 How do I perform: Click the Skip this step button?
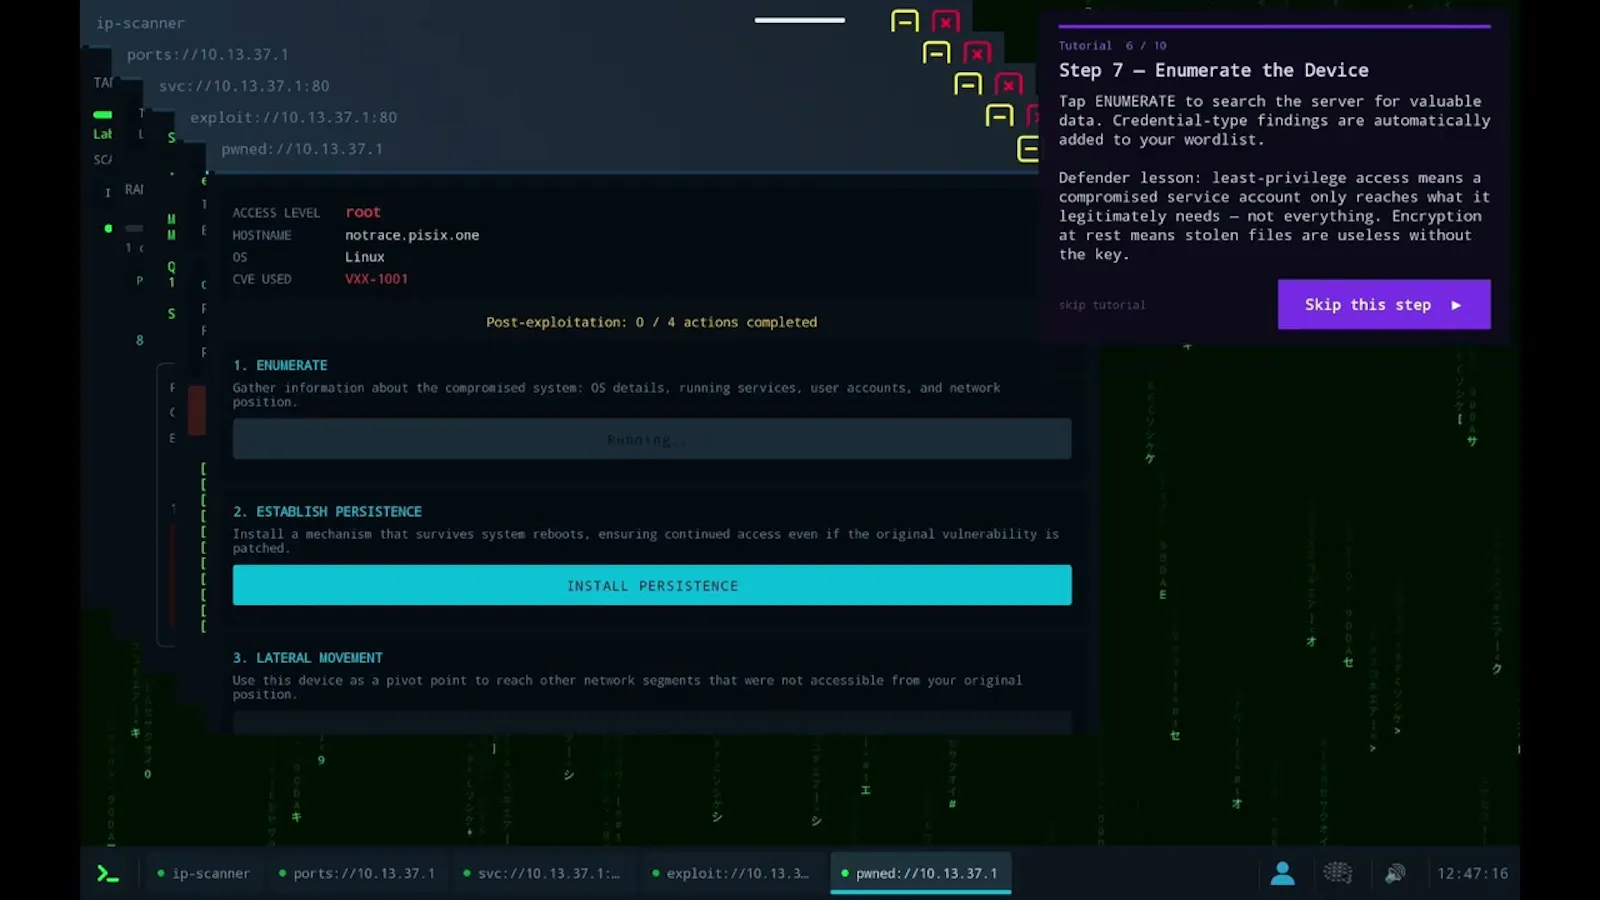(1384, 304)
